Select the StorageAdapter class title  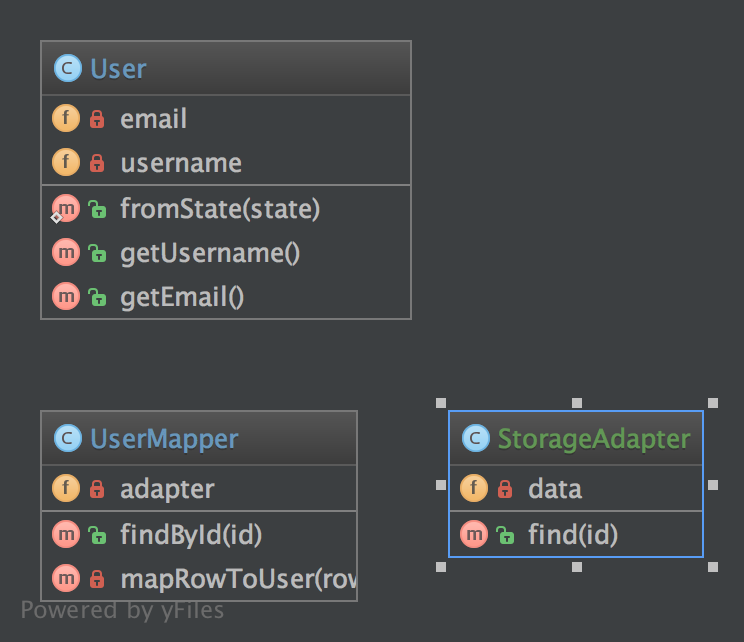[593, 438]
